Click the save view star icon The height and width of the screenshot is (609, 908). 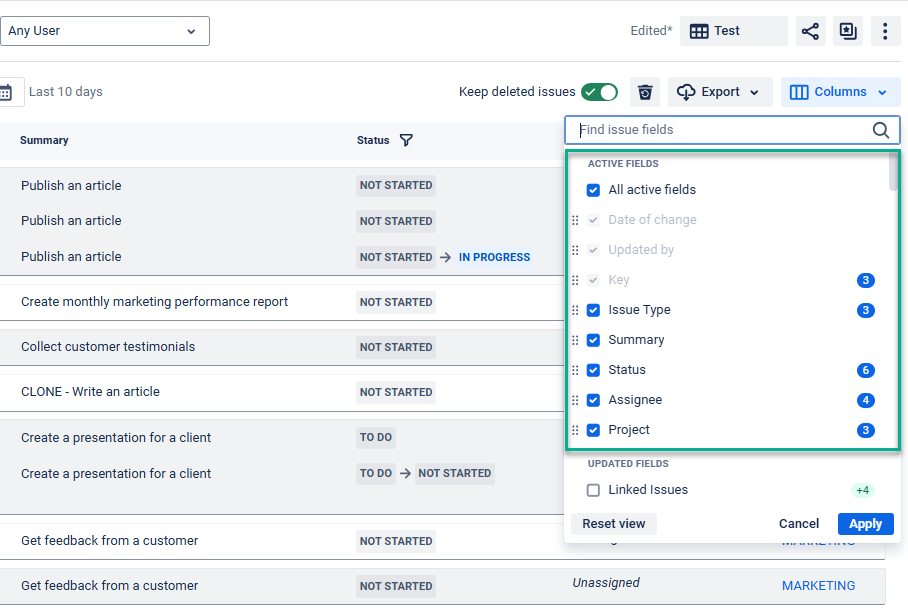coord(848,31)
